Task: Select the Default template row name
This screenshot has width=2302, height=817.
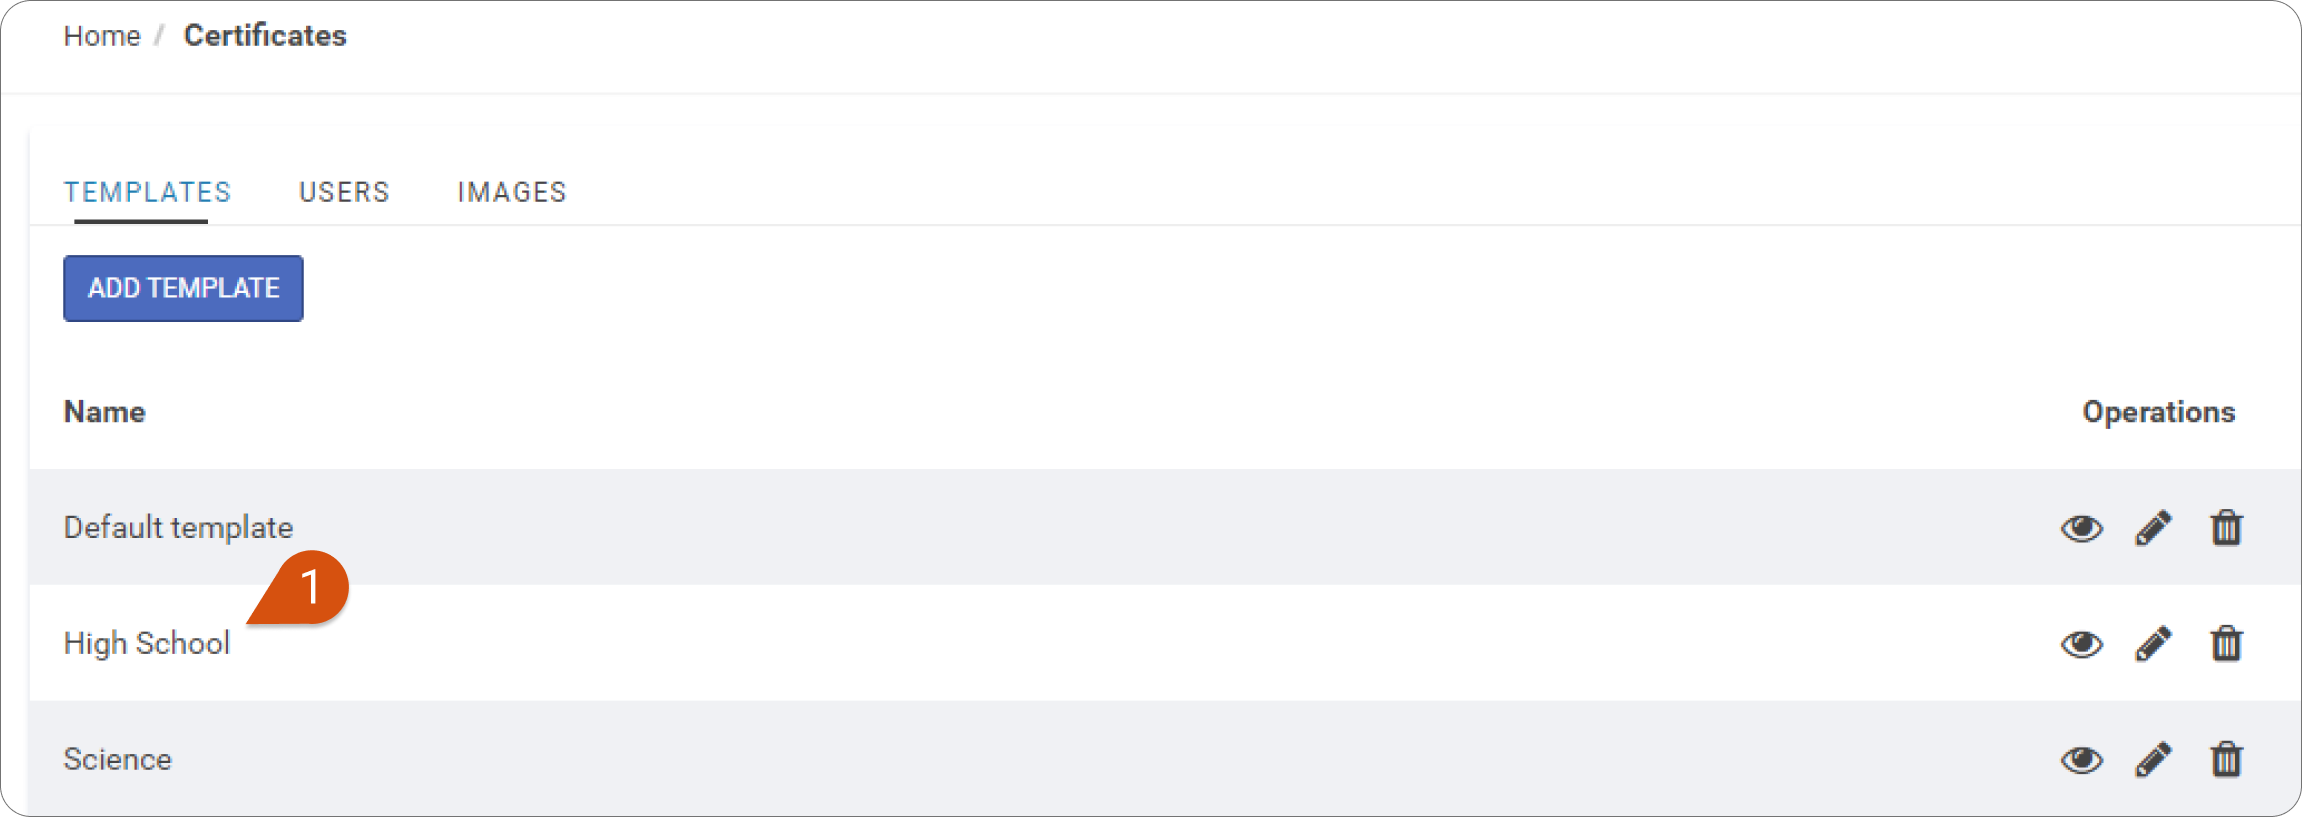Action: pos(178,528)
